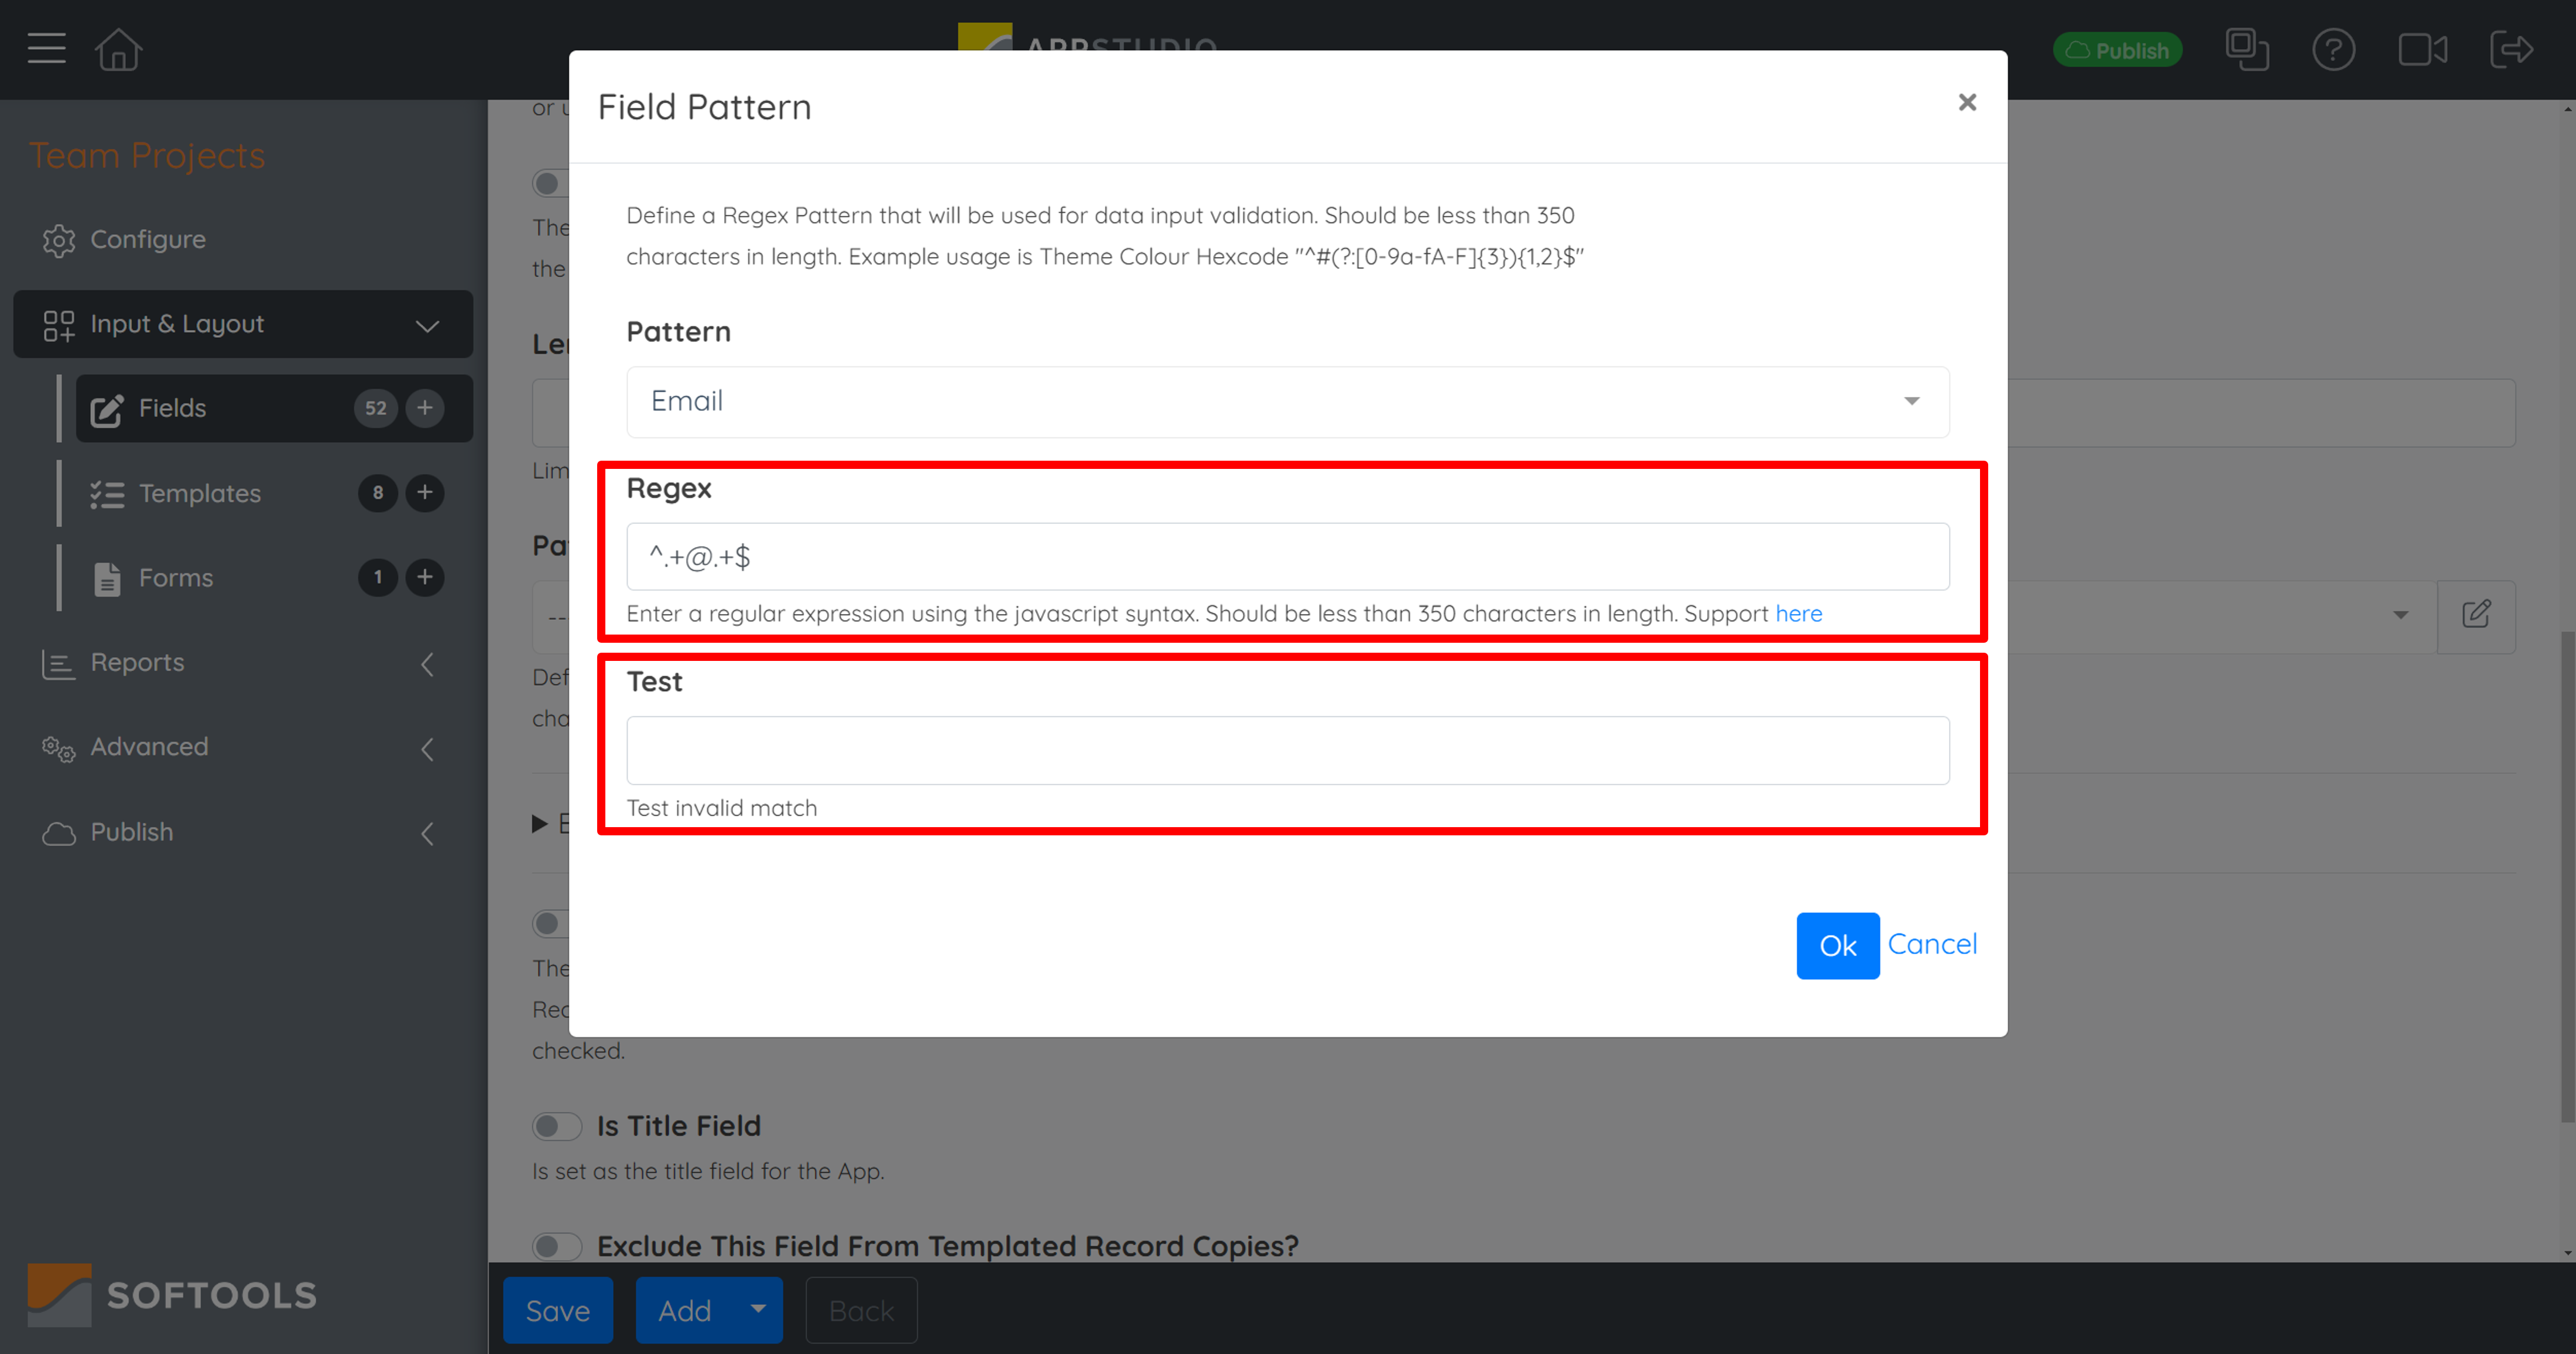Image resolution: width=2576 pixels, height=1354 pixels.
Task: Toggle Exclude This Field From Templated Copies
Action: pyautogui.click(x=556, y=1246)
